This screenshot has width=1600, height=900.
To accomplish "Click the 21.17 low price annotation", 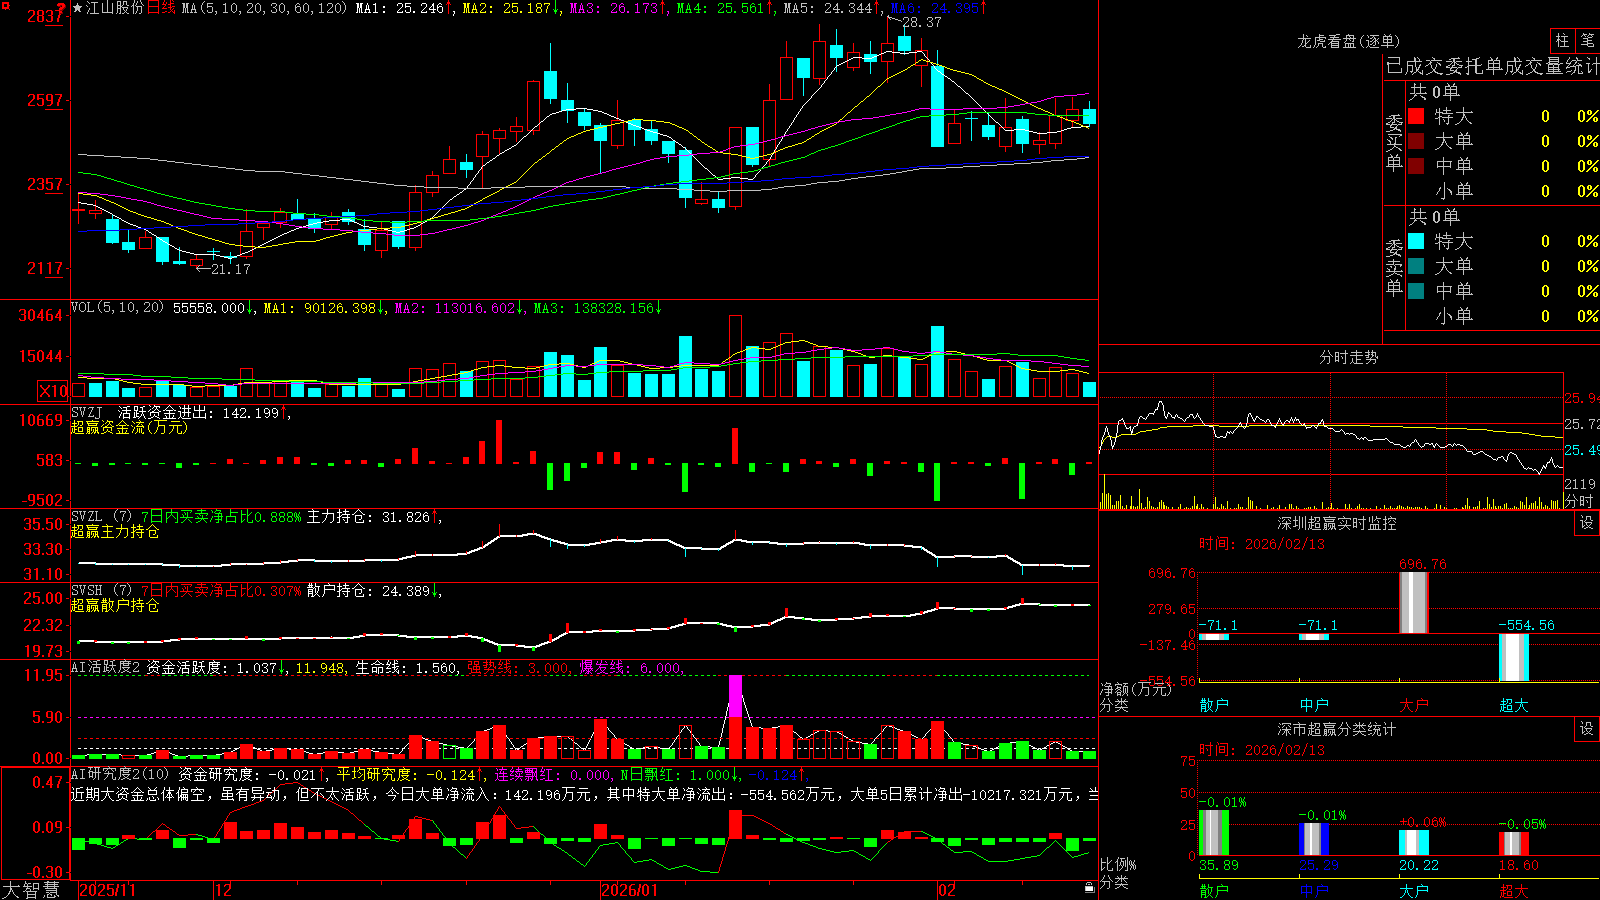I will (x=230, y=269).
